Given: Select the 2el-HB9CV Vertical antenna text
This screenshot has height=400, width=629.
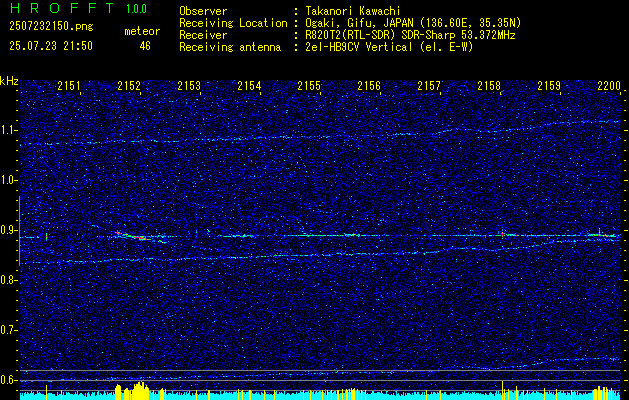Looking at the screenshot, I should click(388, 47).
